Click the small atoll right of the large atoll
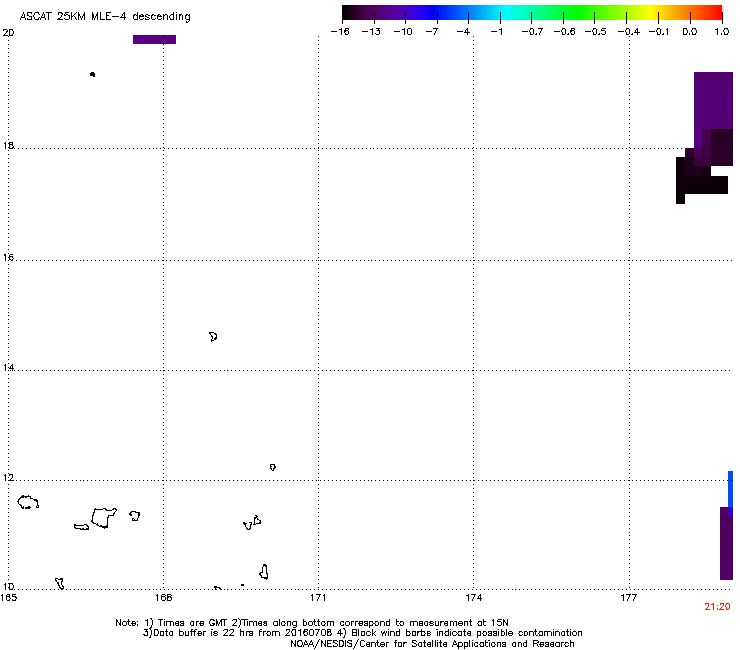Screen dimensions: 740x650 point(135,515)
